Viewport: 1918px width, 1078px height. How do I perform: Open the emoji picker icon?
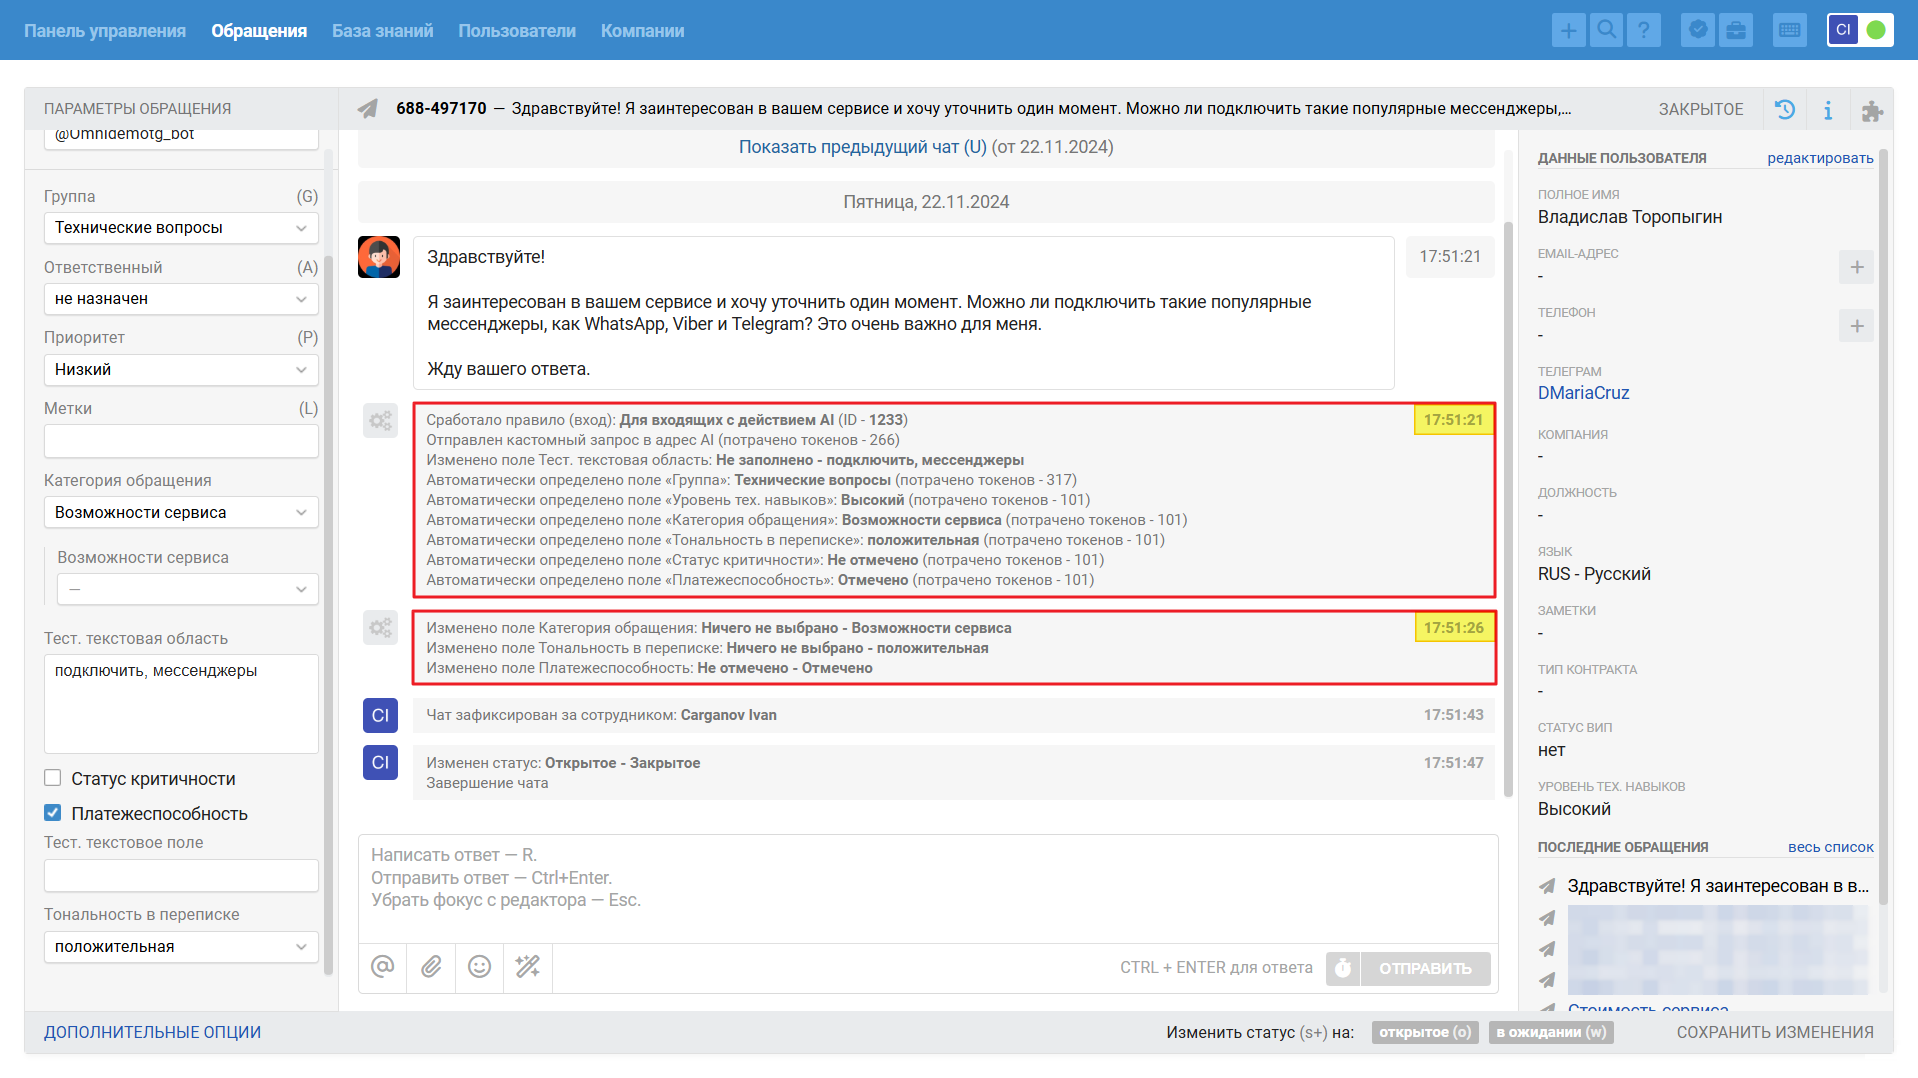(480, 967)
